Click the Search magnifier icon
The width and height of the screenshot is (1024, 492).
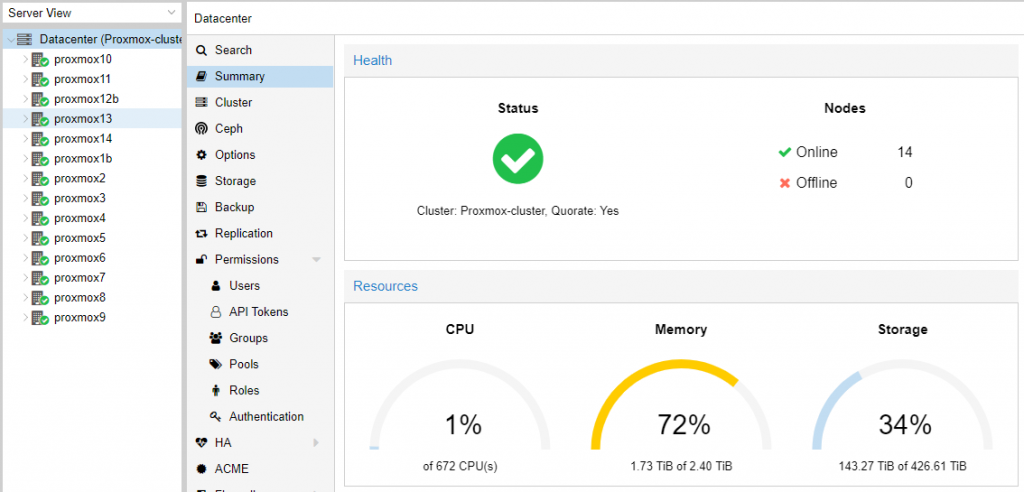pos(202,50)
